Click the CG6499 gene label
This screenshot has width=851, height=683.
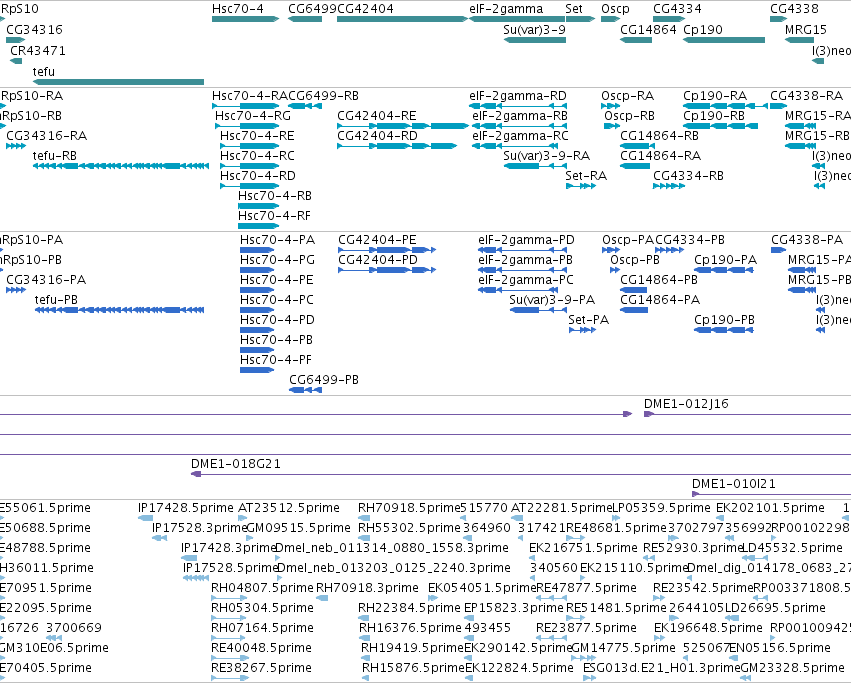[x=313, y=9]
